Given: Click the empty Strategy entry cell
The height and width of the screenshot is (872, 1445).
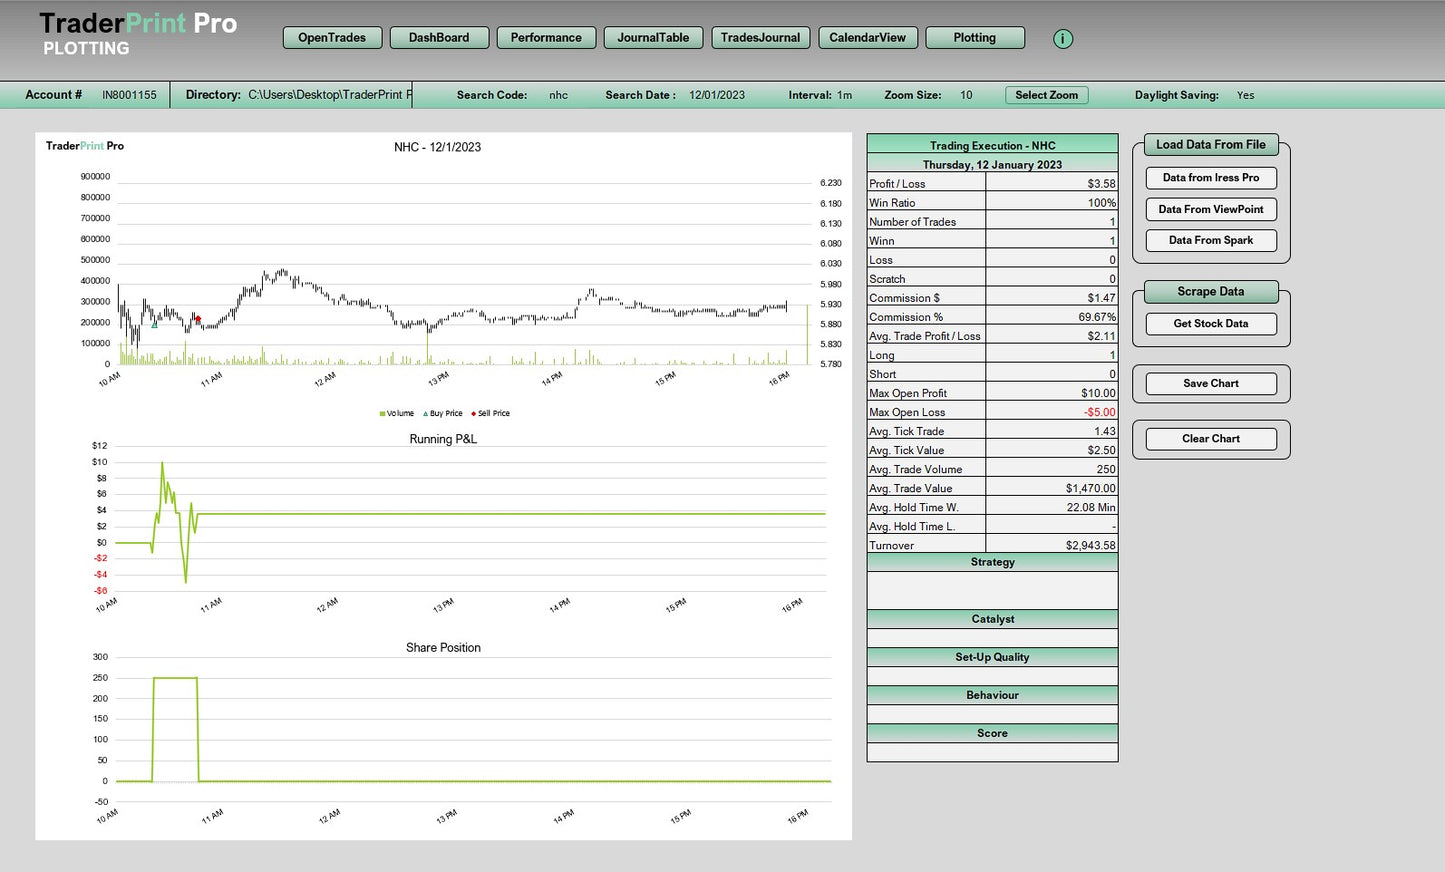Looking at the screenshot, I should (x=992, y=590).
